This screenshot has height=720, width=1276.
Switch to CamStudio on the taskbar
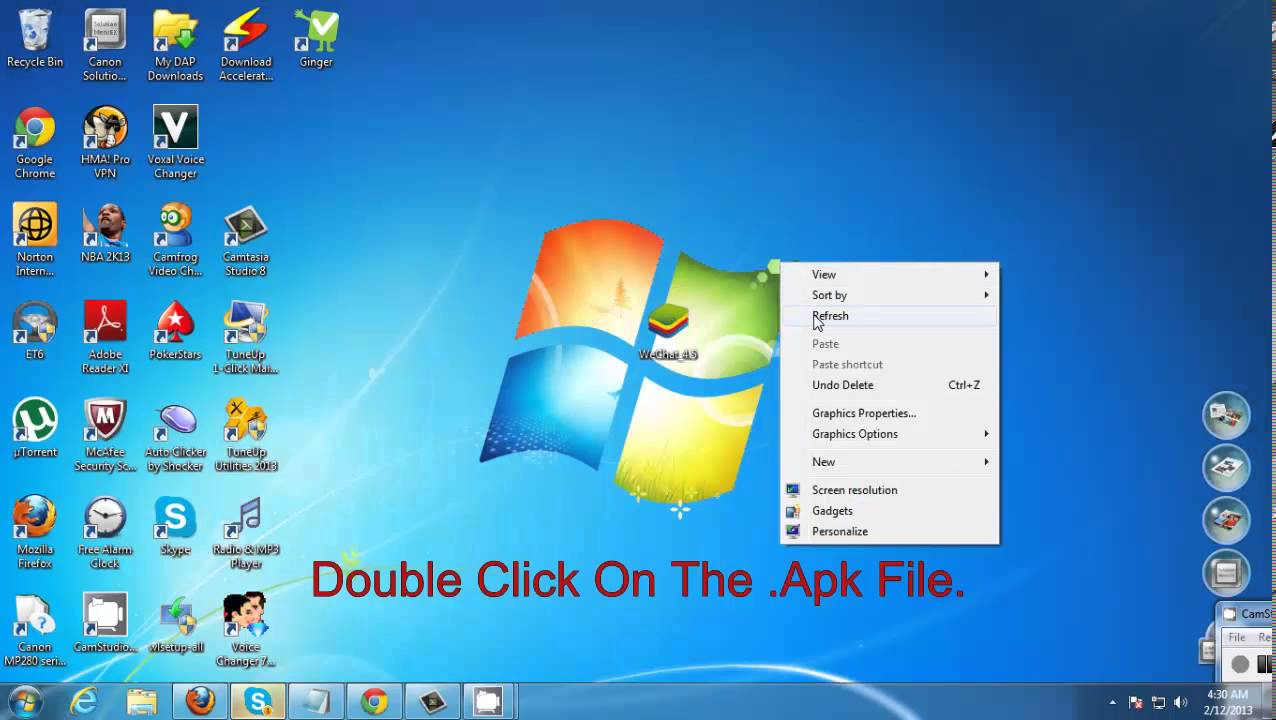click(488, 702)
